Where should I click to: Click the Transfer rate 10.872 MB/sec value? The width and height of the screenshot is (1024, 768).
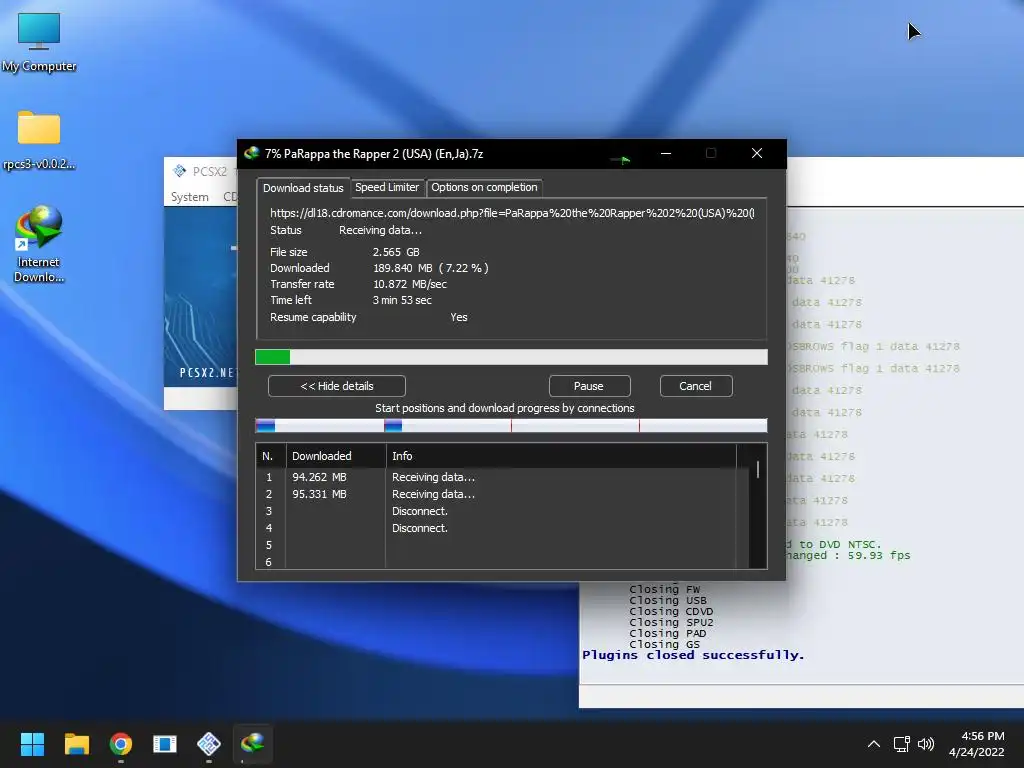(409, 284)
